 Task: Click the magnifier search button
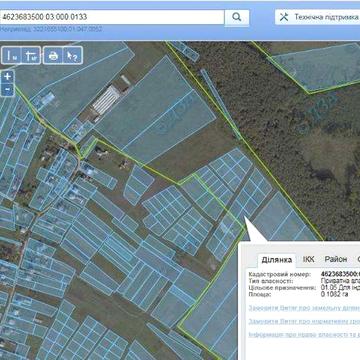pyautogui.click(x=237, y=17)
